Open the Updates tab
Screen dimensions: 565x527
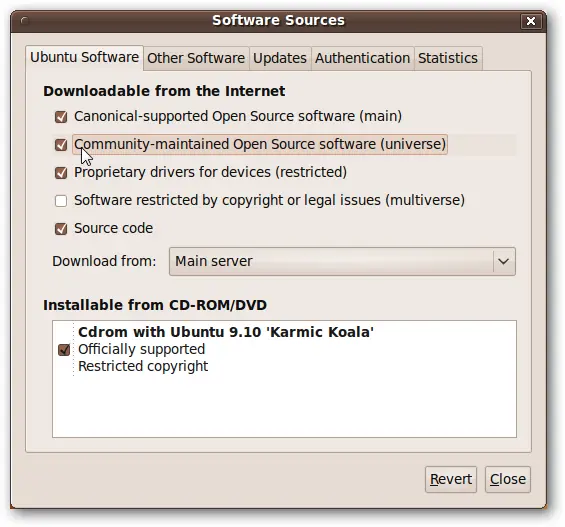[x=280, y=58]
